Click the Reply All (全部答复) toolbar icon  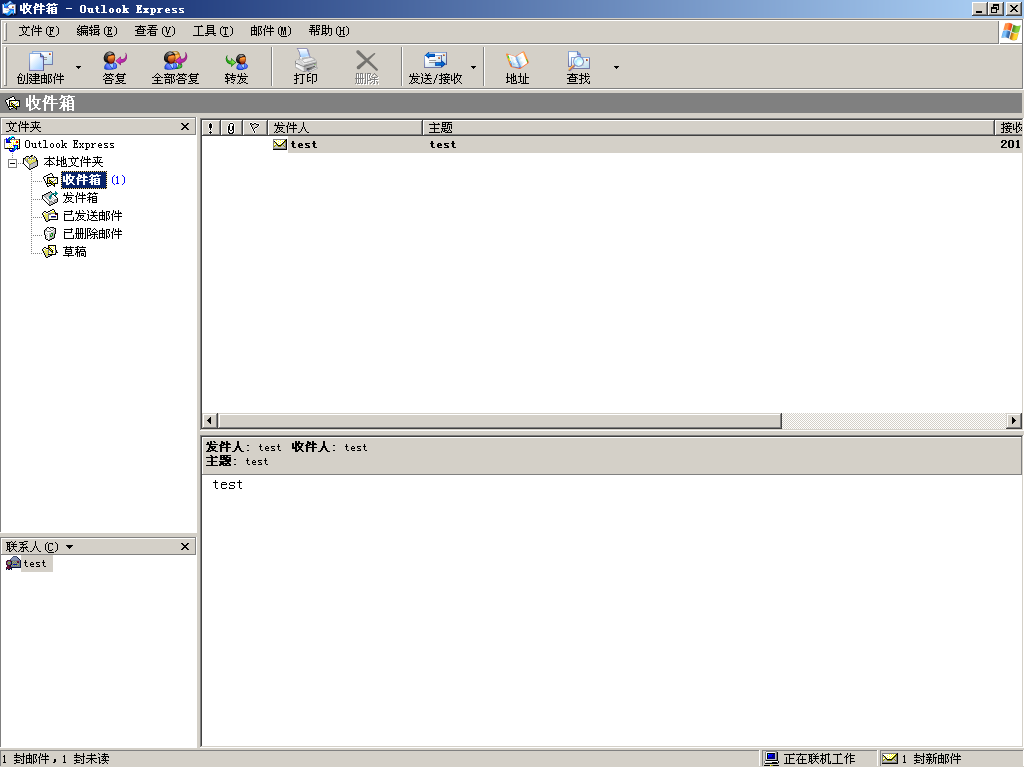click(x=175, y=67)
